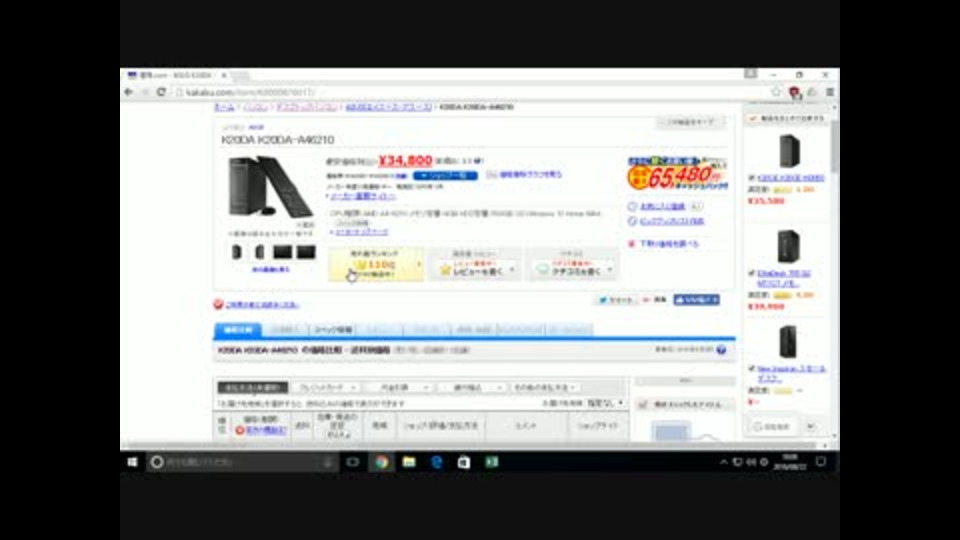The height and width of the screenshot is (540, 960).
Task: Open Task View from taskbar
Action: click(x=353, y=462)
